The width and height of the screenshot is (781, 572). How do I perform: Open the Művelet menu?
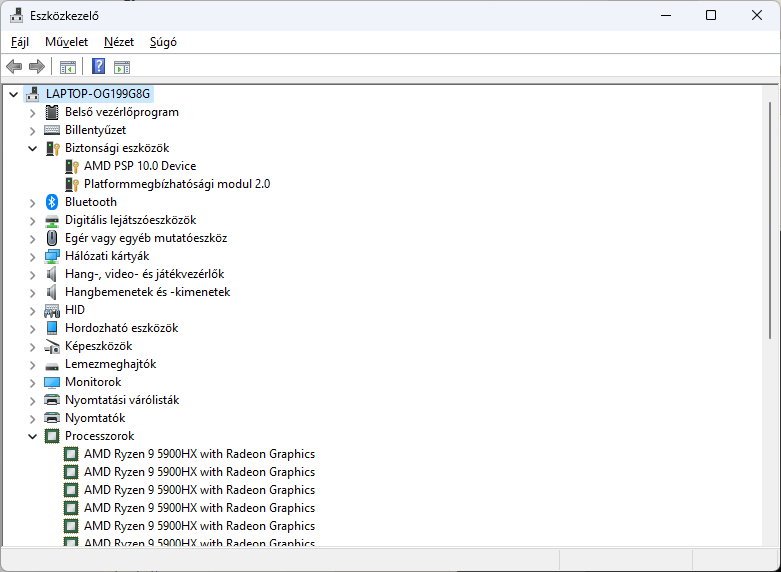pyautogui.click(x=66, y=42)
